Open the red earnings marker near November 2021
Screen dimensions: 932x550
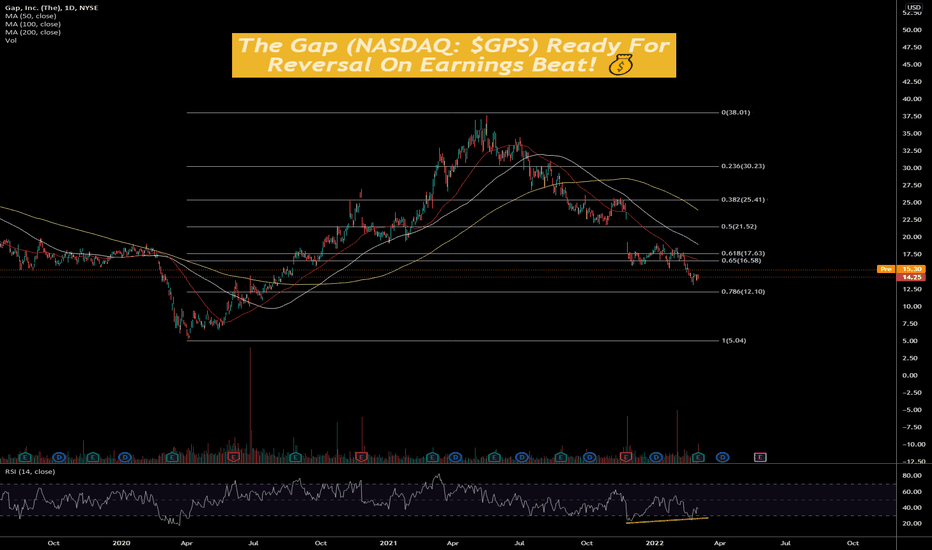(626, 457)
